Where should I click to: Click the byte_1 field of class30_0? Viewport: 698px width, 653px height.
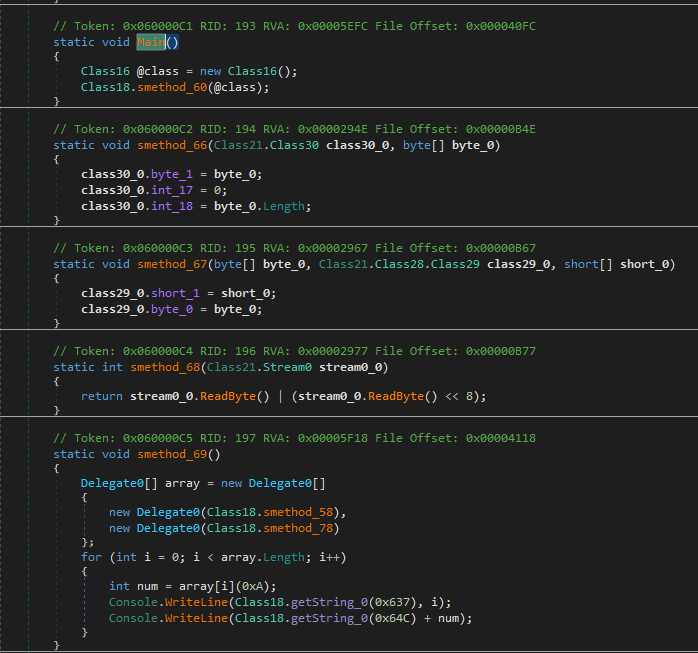(x=169, y=174)
